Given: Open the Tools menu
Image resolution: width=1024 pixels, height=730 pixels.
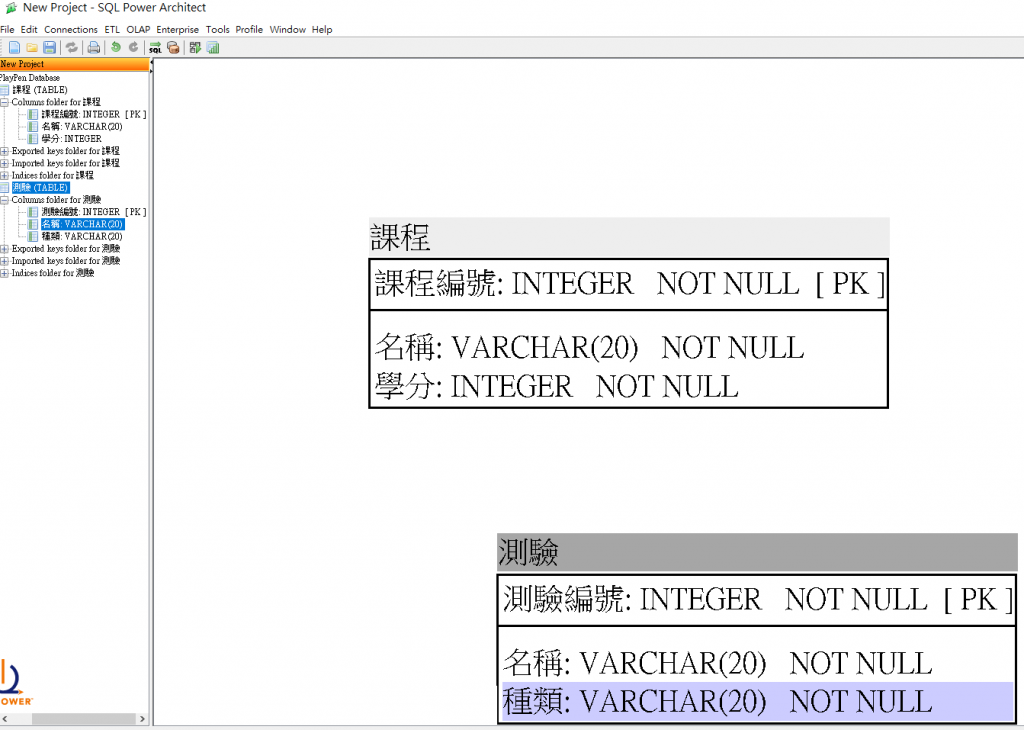Looking at the screenshot, I should click(x=217, y=29).
